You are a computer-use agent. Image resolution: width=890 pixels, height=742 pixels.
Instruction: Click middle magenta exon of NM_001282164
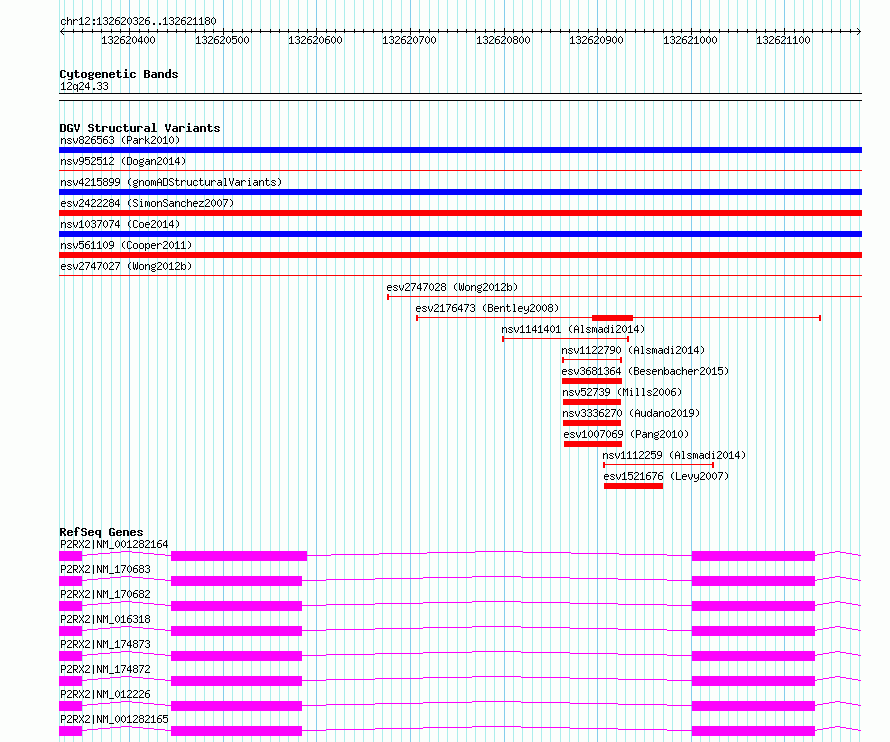click(x=239, y=556)
